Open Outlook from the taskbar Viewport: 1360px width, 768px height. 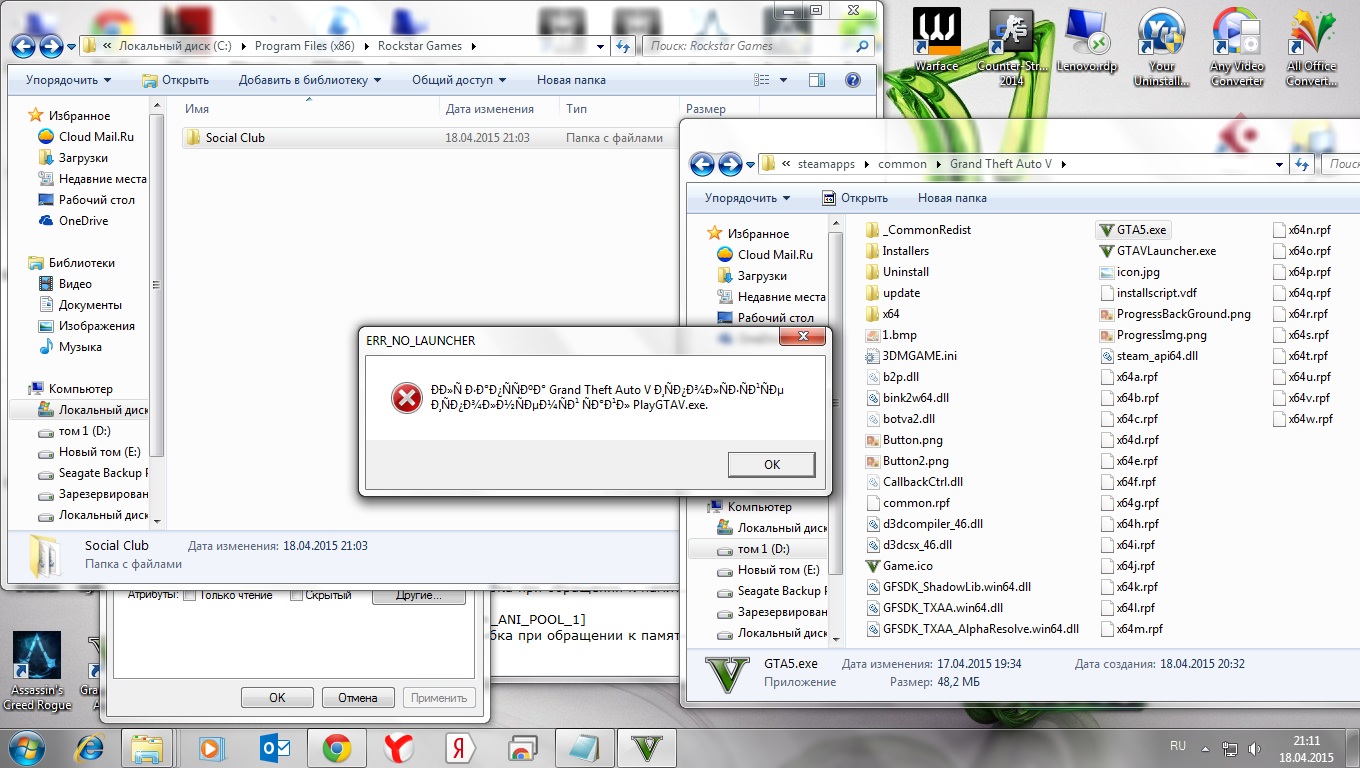click(x=273, y=747)
